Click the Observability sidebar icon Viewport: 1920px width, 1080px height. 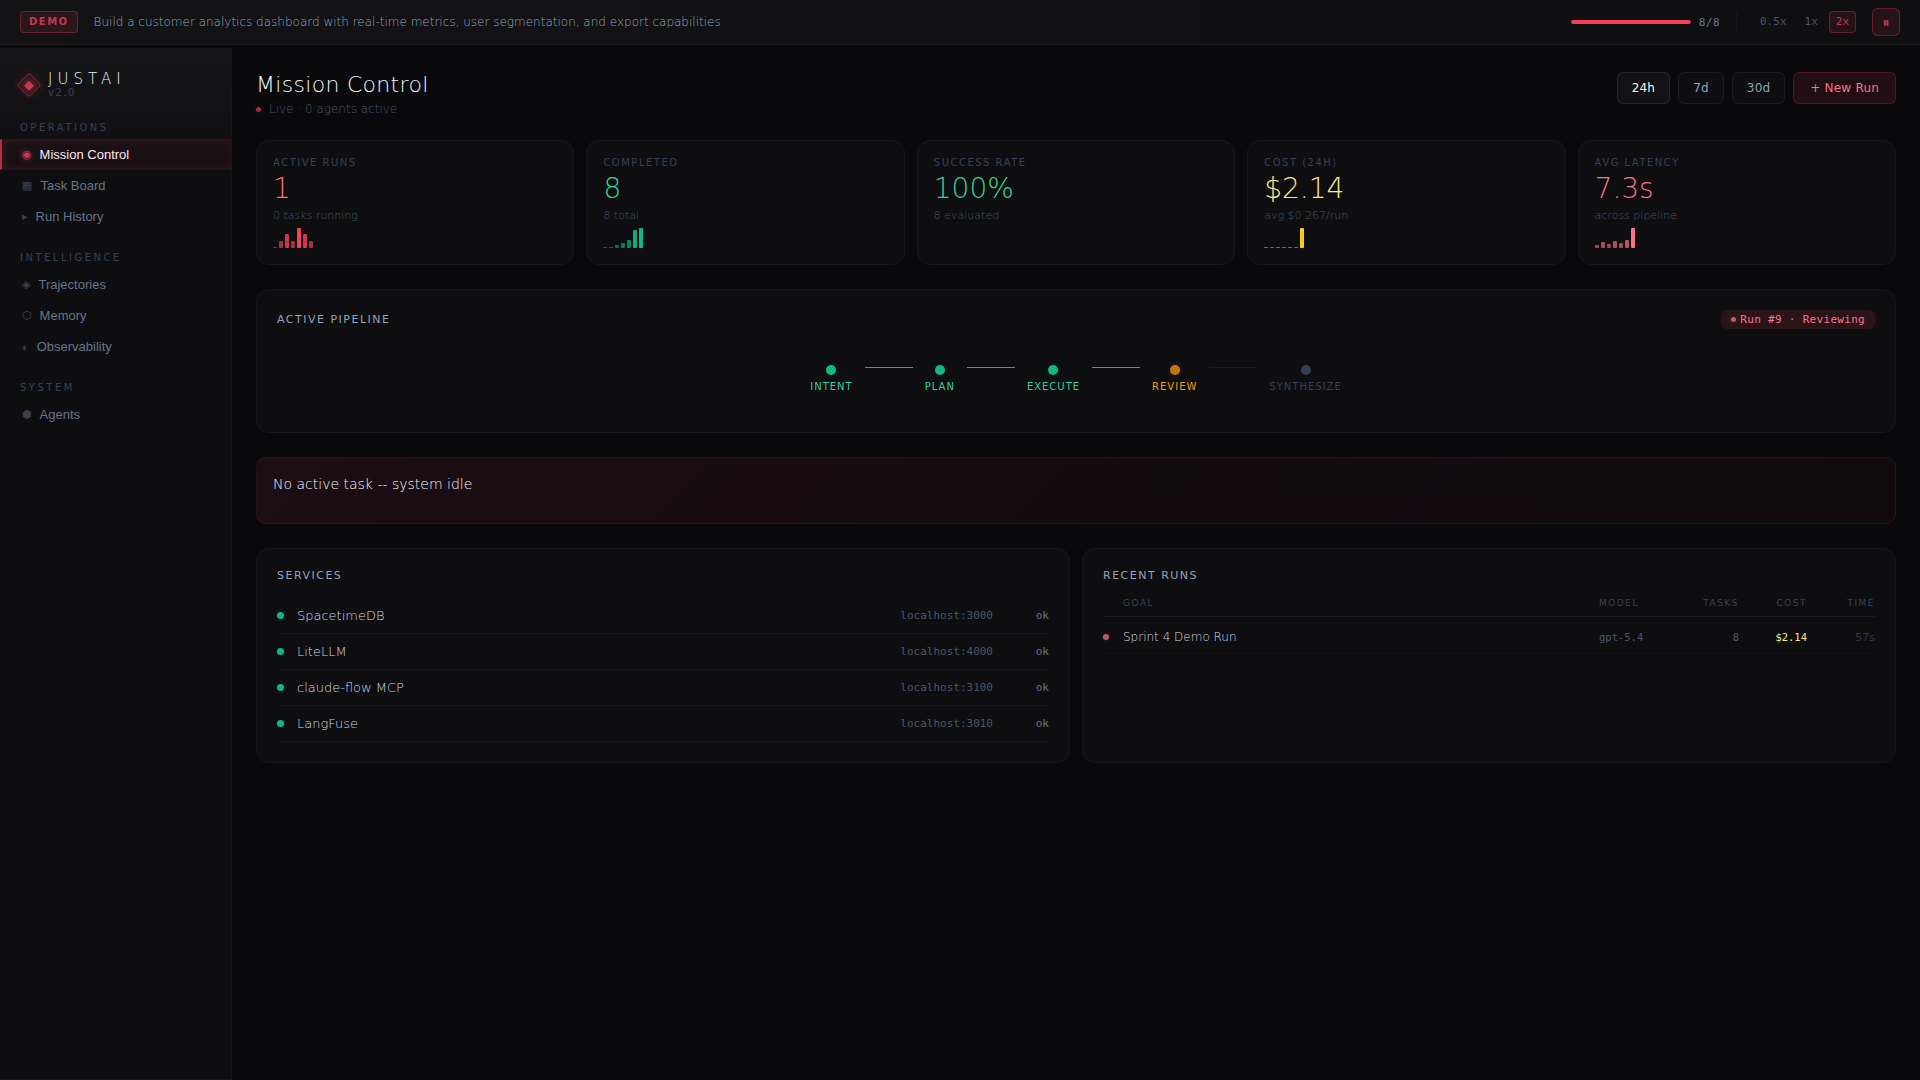click(x=24, y=348)
